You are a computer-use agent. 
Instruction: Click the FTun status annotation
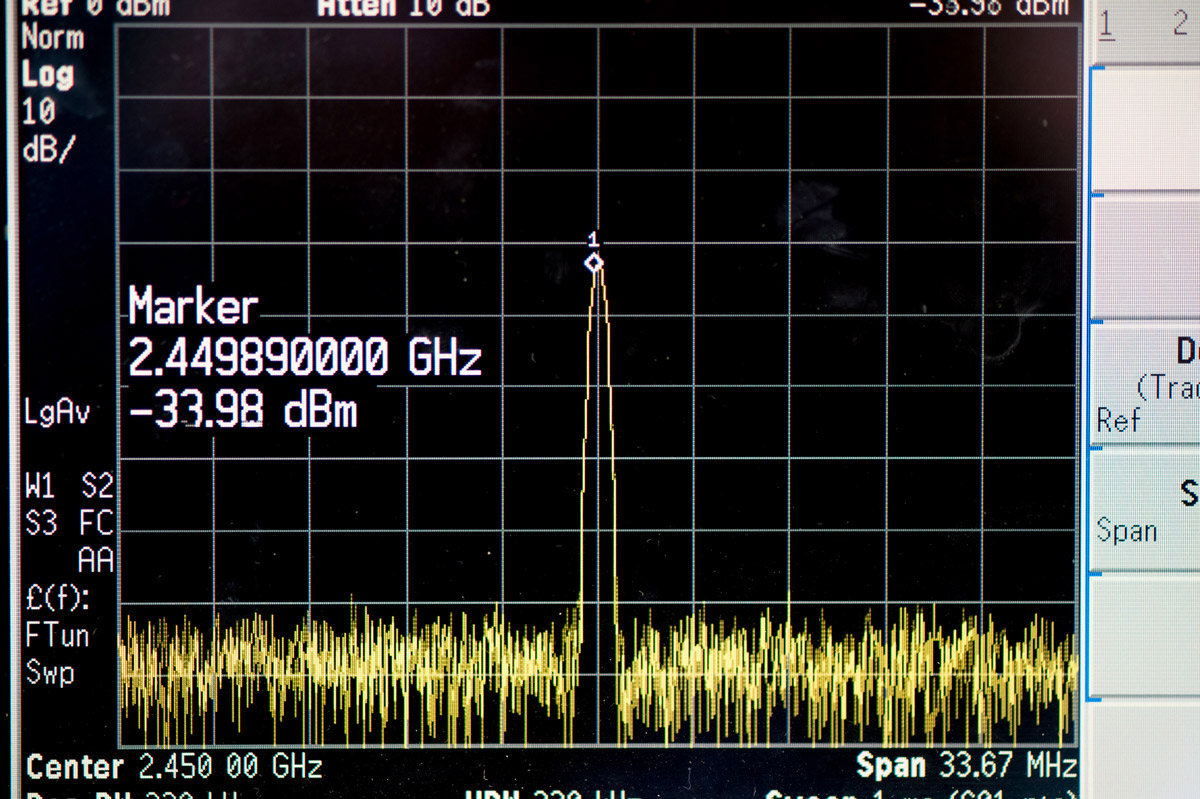pos(58,635)
